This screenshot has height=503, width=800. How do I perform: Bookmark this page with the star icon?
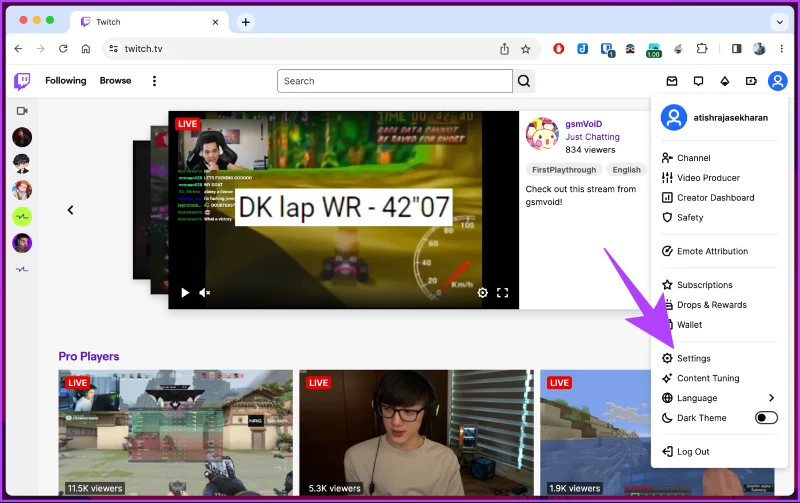526,49
